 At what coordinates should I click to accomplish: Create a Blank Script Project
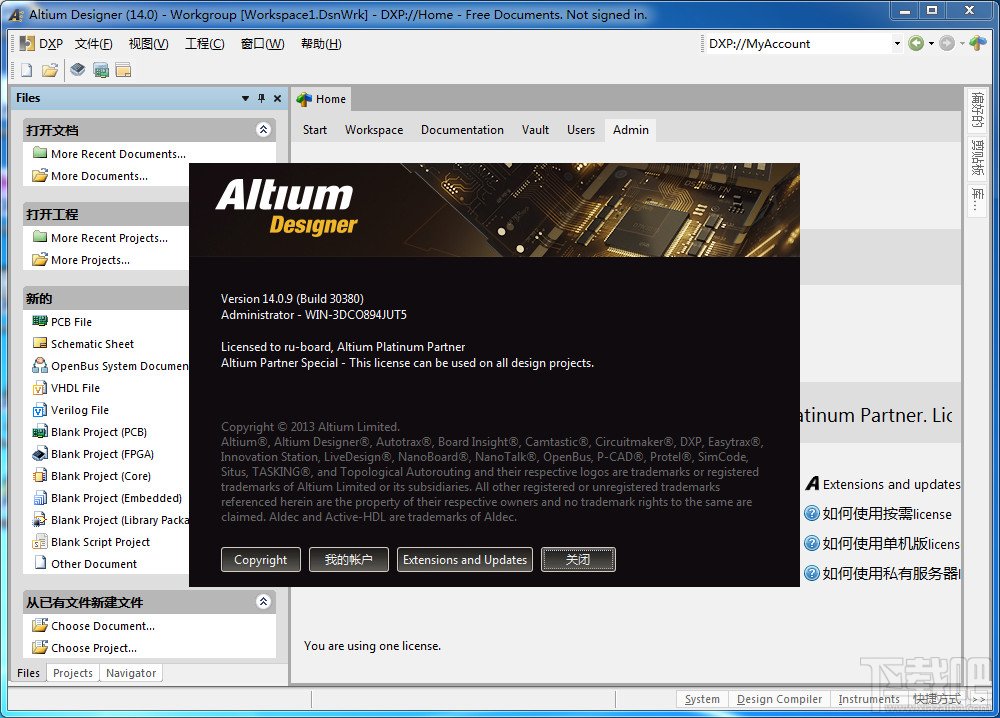(x=100, y=542)
